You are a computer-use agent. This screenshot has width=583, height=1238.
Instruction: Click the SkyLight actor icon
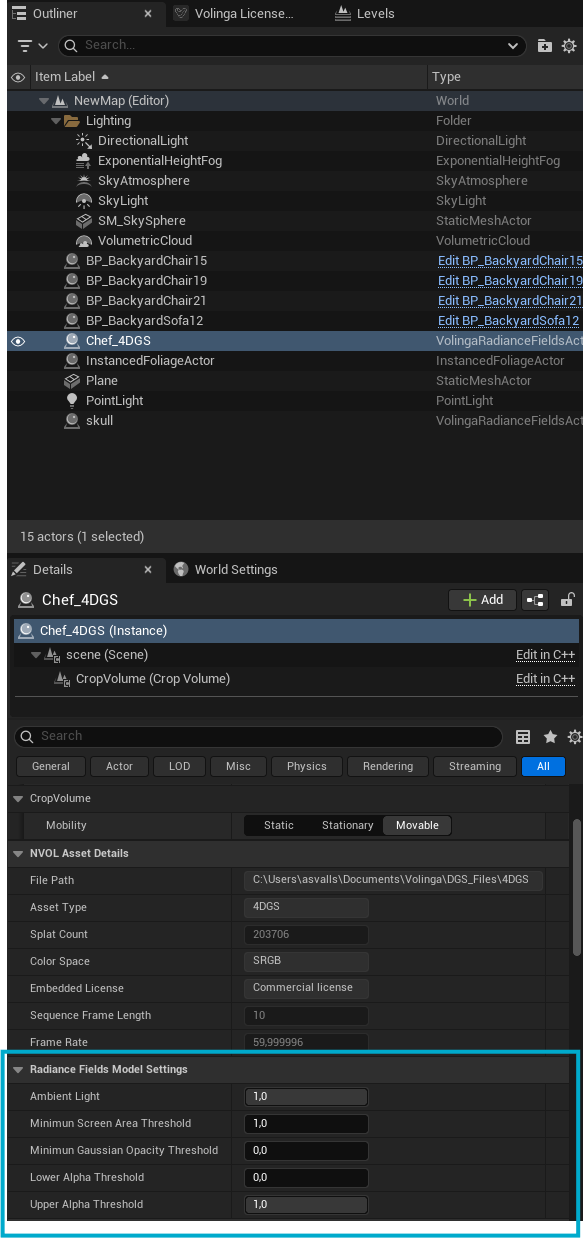(84, 201)
